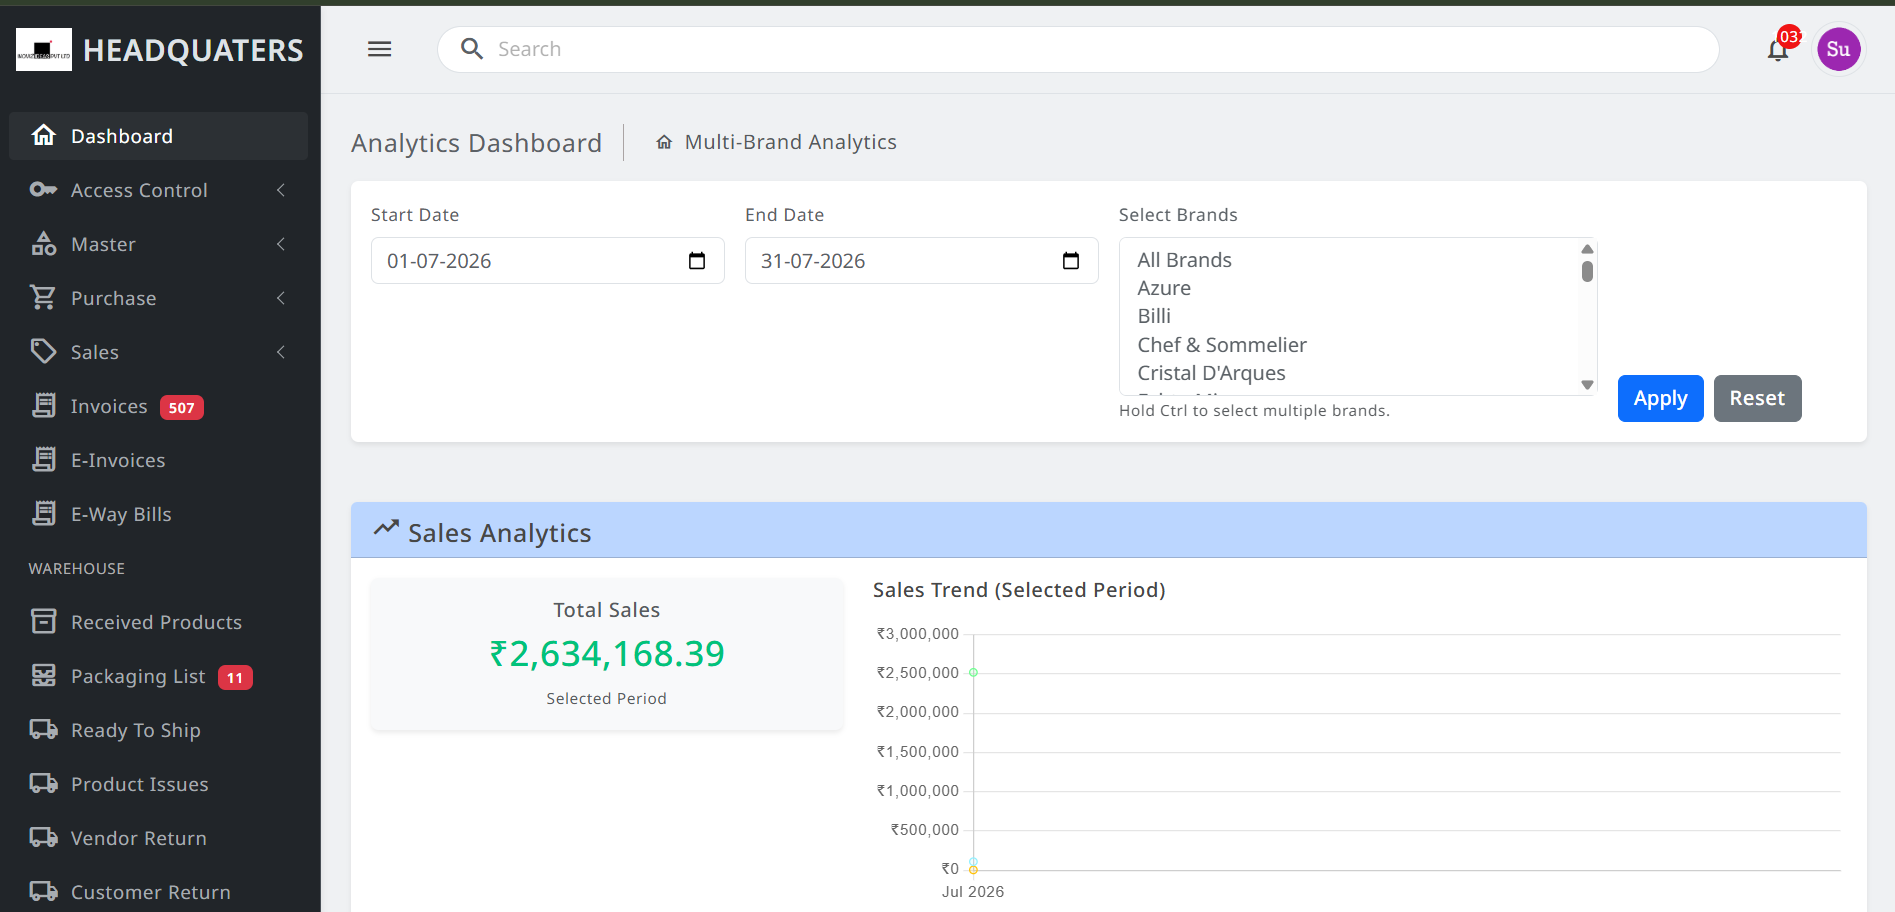Toggle sidebar with hamburger menu icon

pyautogui.click(x=379, y=49)
